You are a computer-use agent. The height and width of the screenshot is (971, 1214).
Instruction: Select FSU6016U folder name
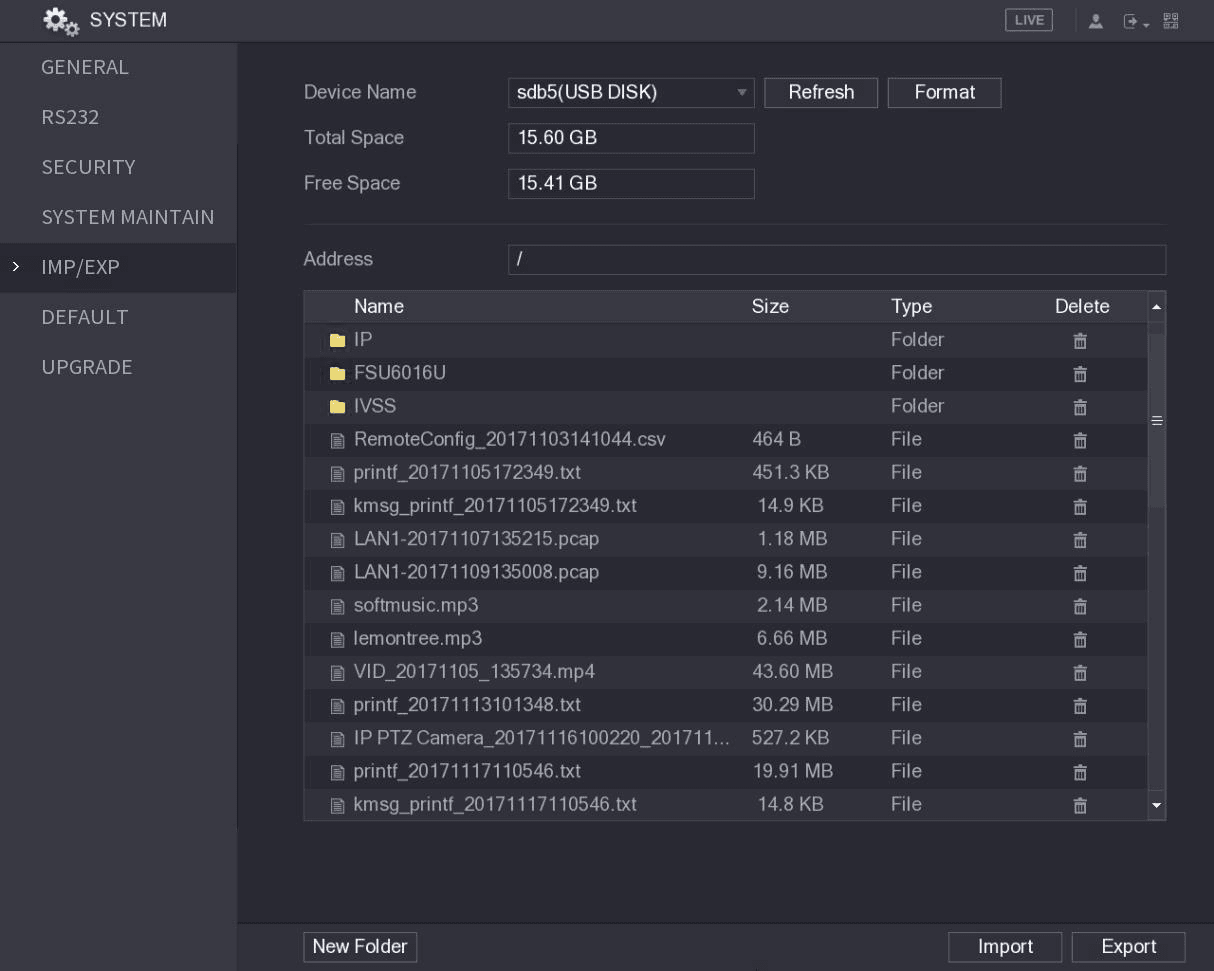(x=400, y=373)
